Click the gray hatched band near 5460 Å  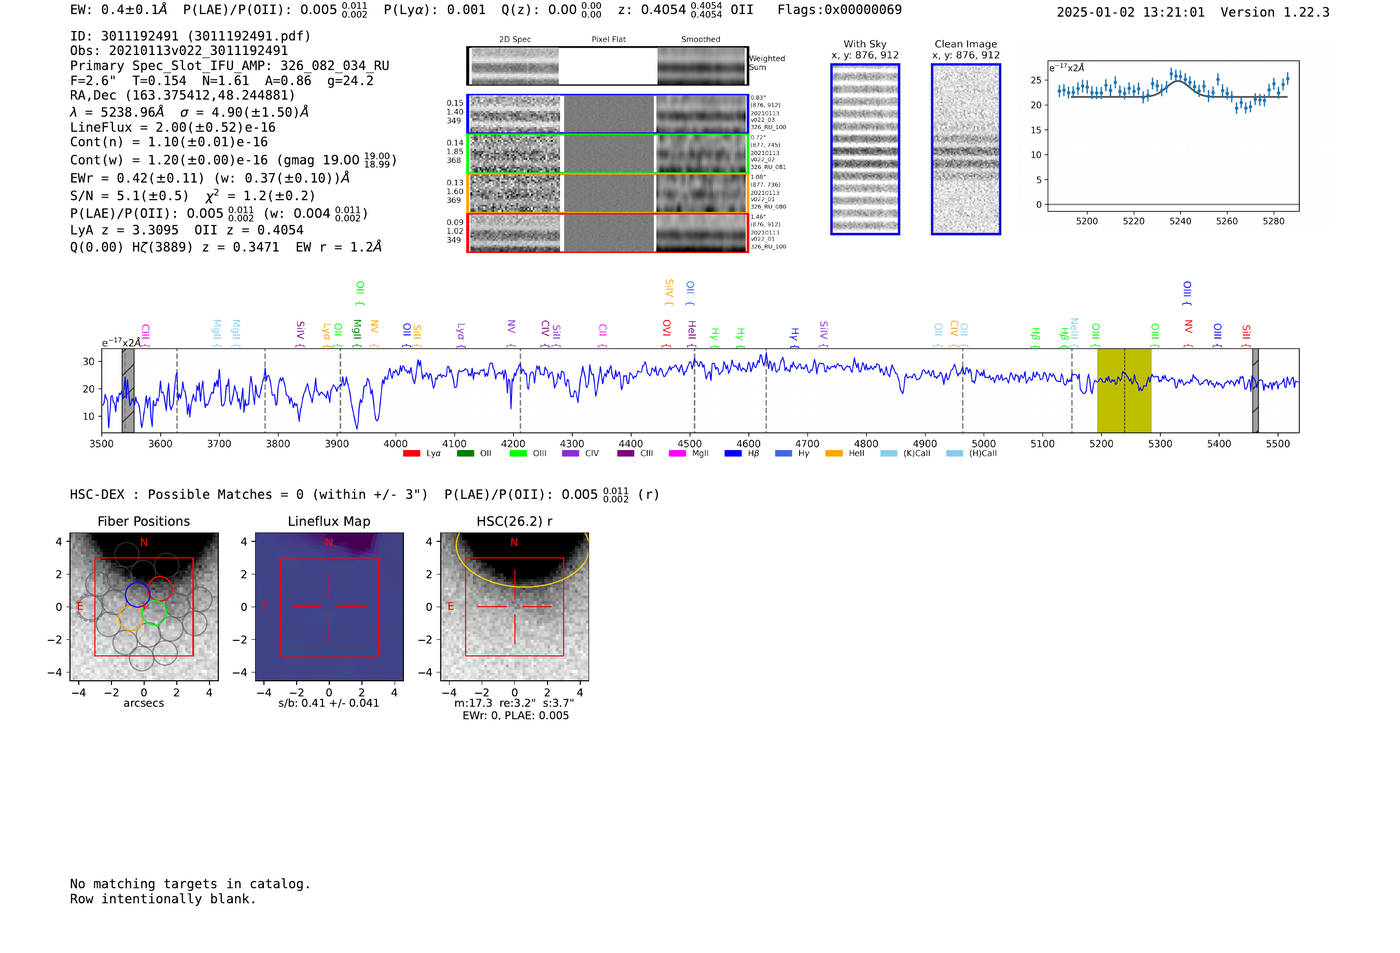[x=1255, y=391]
